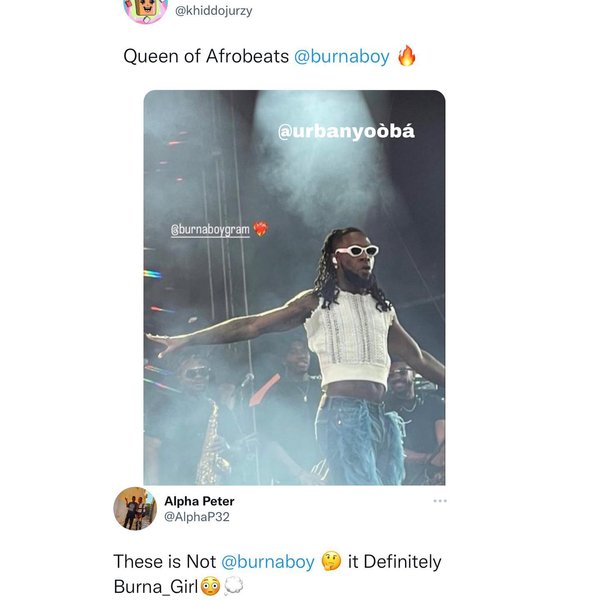Tap the @burnaboygram tag on the photo

[x=210, y=230]
